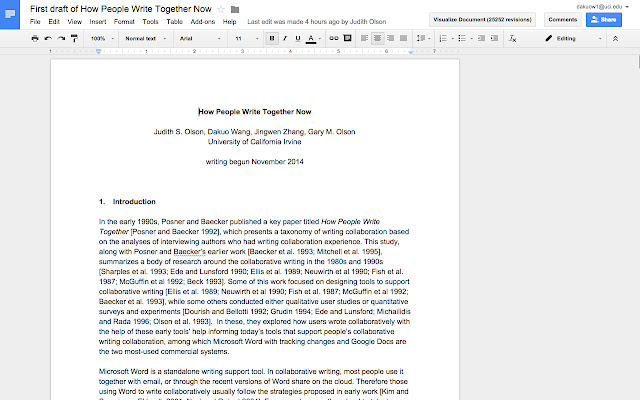Click the right indent marker on ruler

[x=411, y=52]
